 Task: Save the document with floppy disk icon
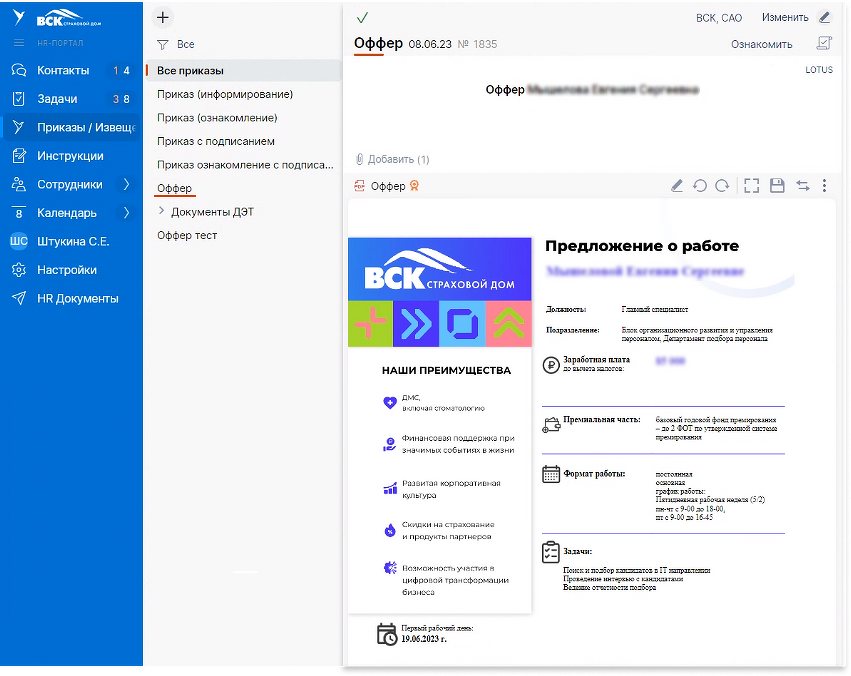point(777,186)
